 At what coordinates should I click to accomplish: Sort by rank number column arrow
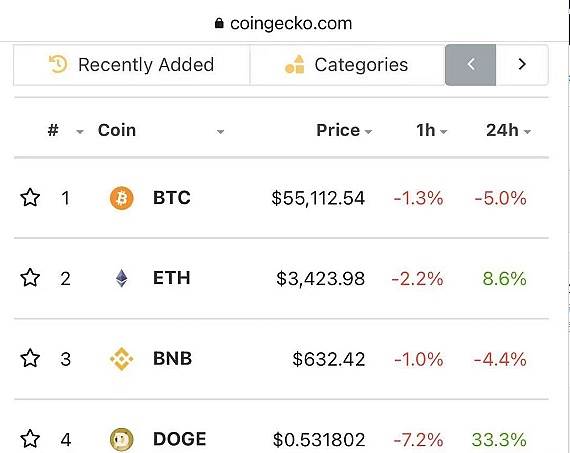(x=80, y=132)
